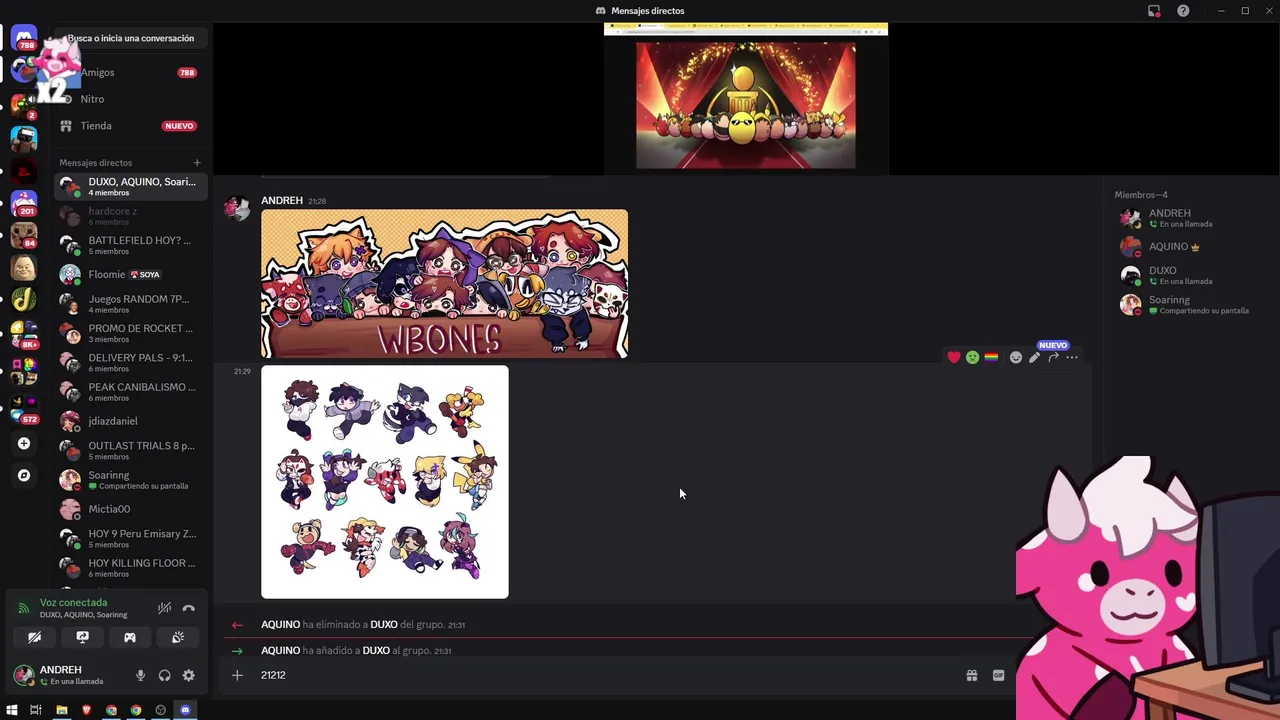This screenshot has height=720, width=1280.
Task: Open OUTLAST TRIALS 8 p... group chat
Action: (130, 450)
